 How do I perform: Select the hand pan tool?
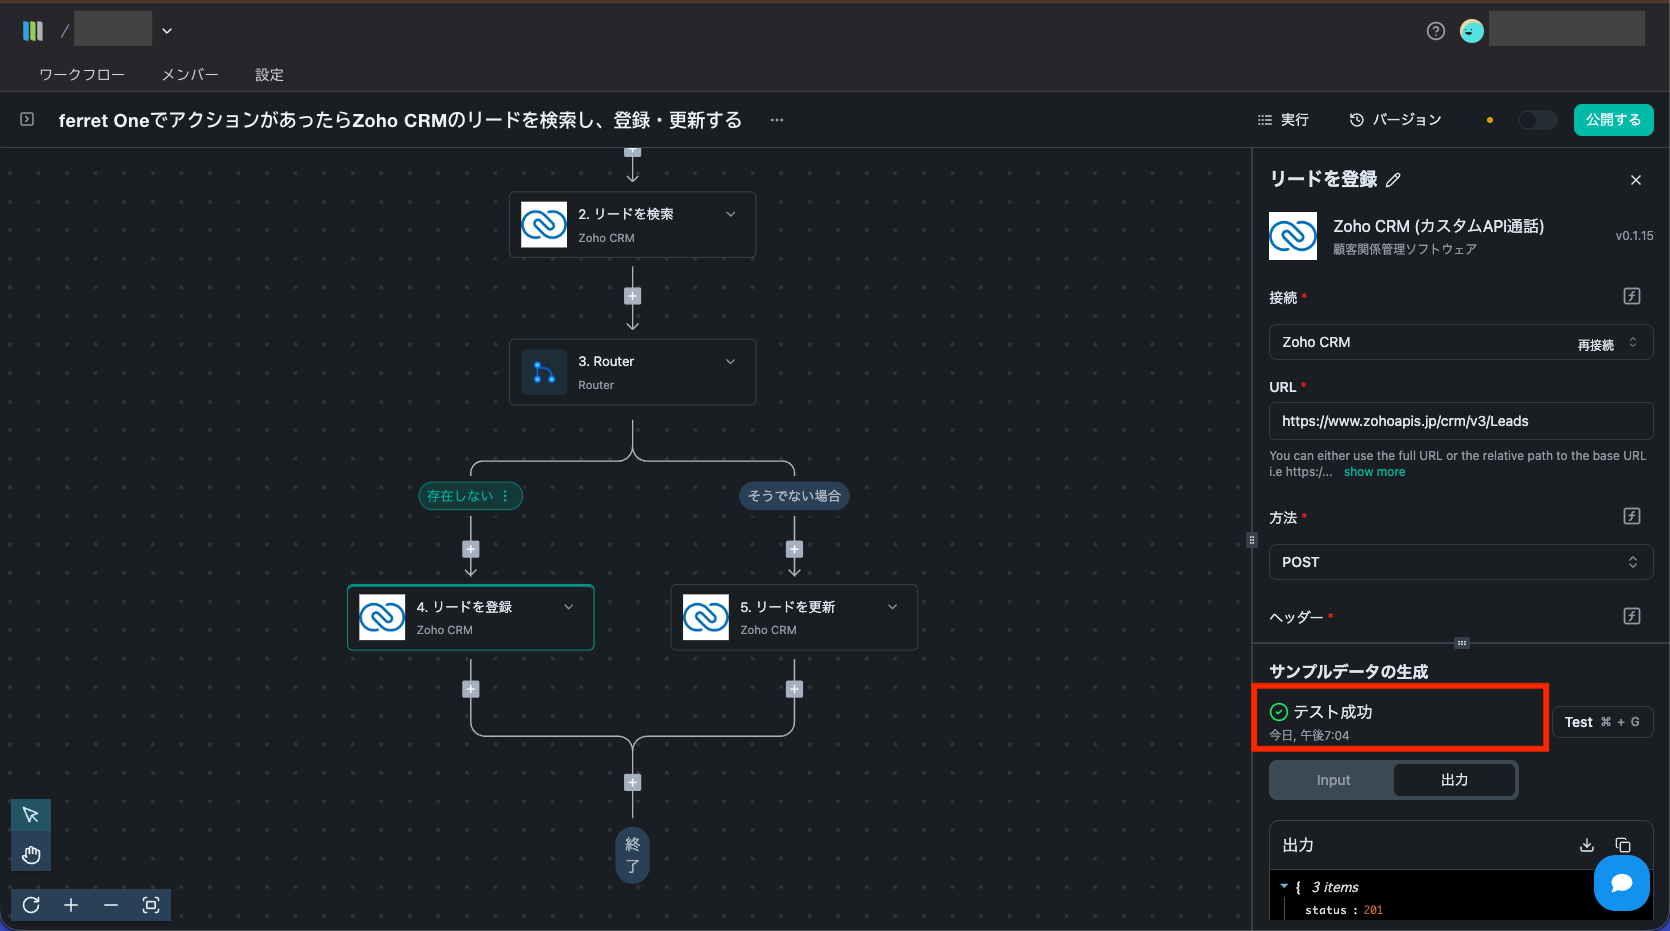(31, 854)
